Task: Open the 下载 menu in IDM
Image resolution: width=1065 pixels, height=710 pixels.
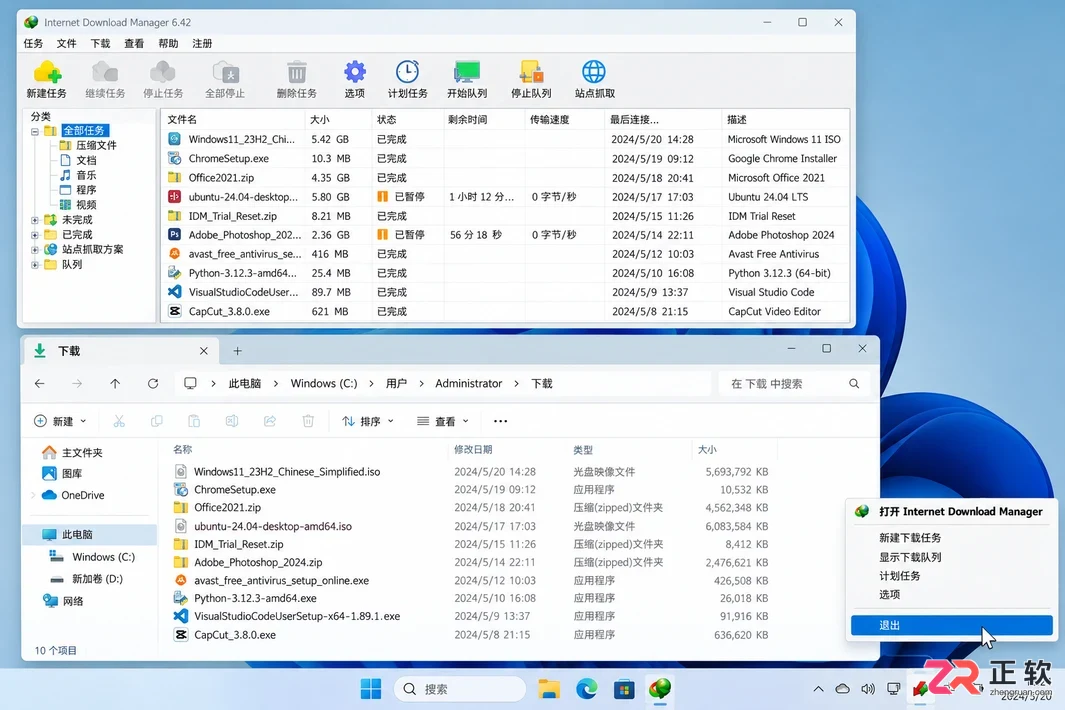Action: point(101,43)
